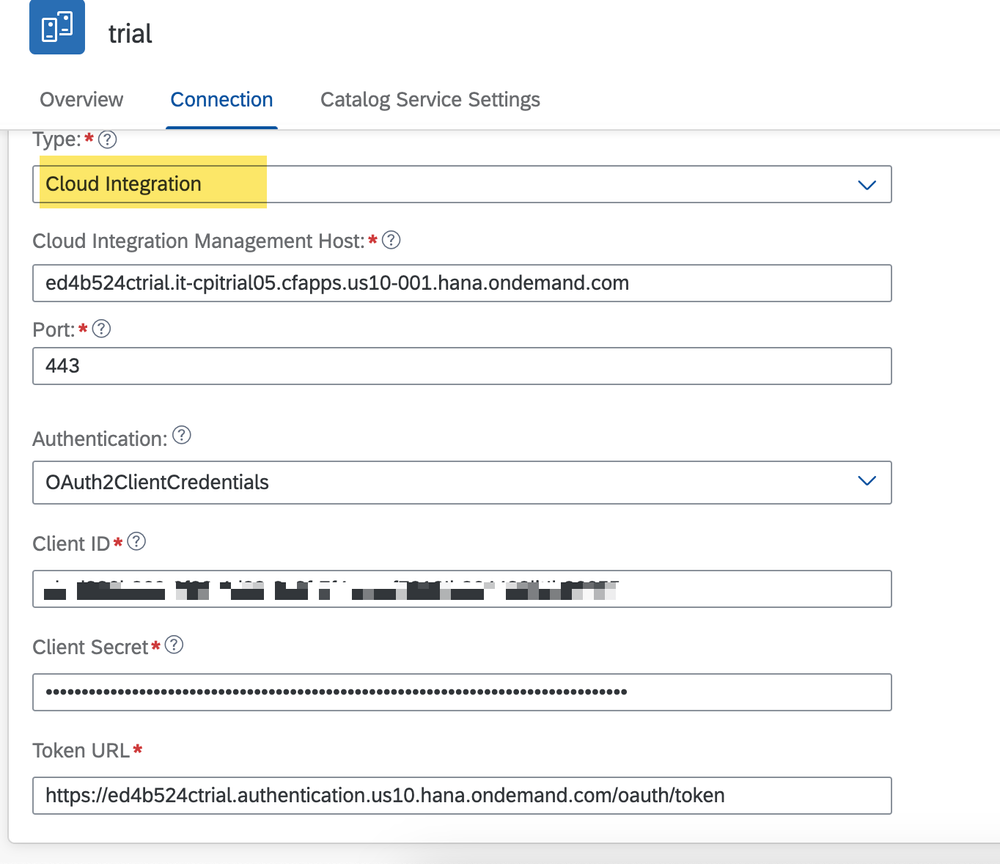
Task: Open help for the Client ID field
Action: point(136,542)
